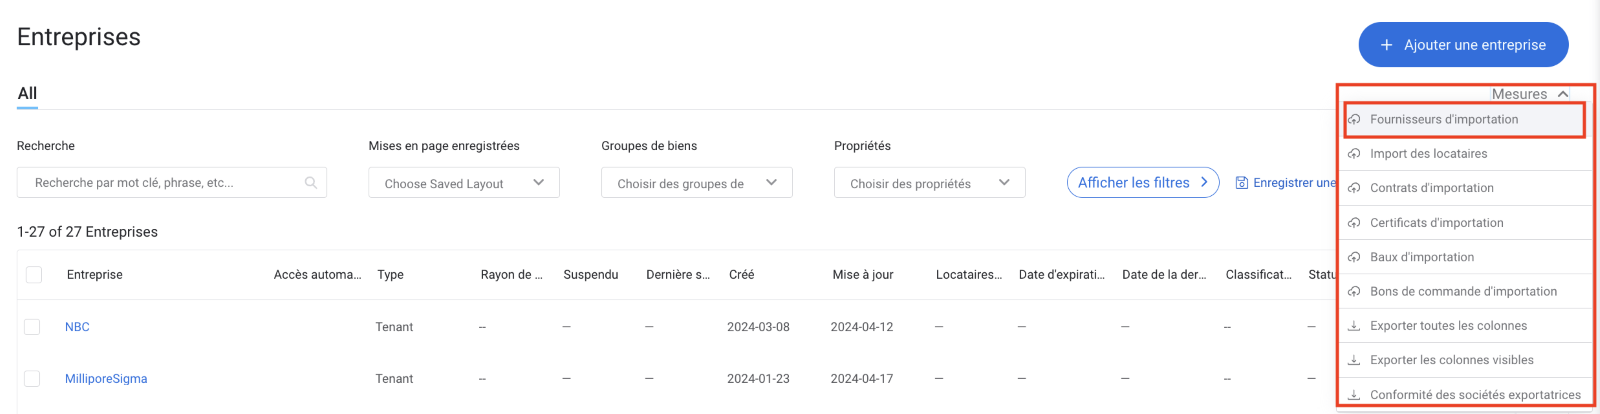Viewport: 1600px width, 414px height.
Task: Tick the select-all checkbox in table header
Action: 34,275
